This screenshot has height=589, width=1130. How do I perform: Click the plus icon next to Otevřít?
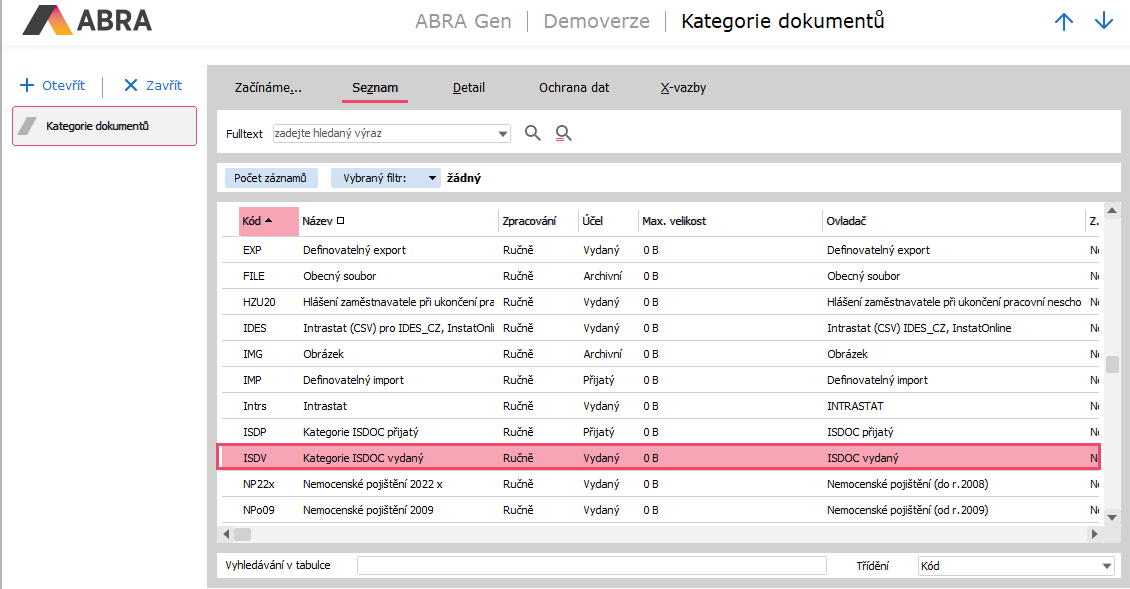27,85
